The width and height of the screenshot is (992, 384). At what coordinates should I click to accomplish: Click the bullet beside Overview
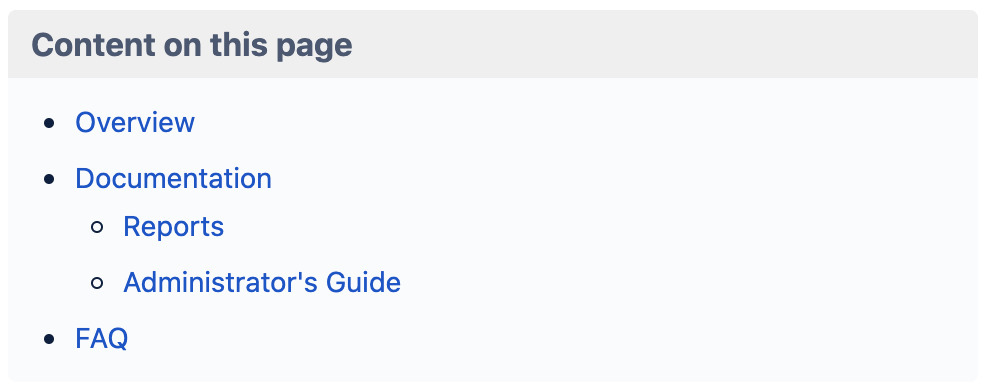click(x=49, y=123)
